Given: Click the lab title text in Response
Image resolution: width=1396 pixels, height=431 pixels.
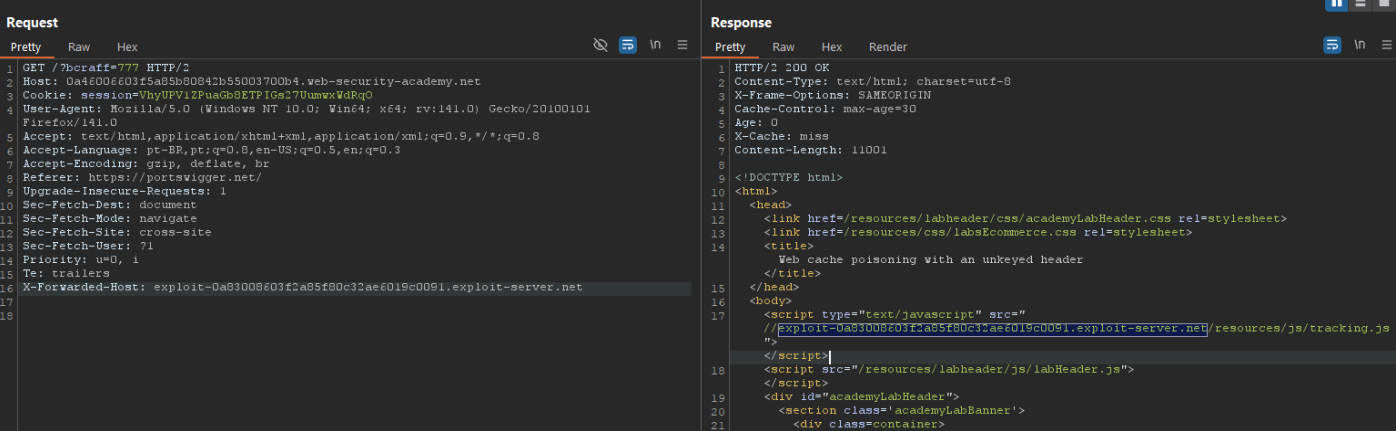Looking at the screenshot, I should point(931,259).
